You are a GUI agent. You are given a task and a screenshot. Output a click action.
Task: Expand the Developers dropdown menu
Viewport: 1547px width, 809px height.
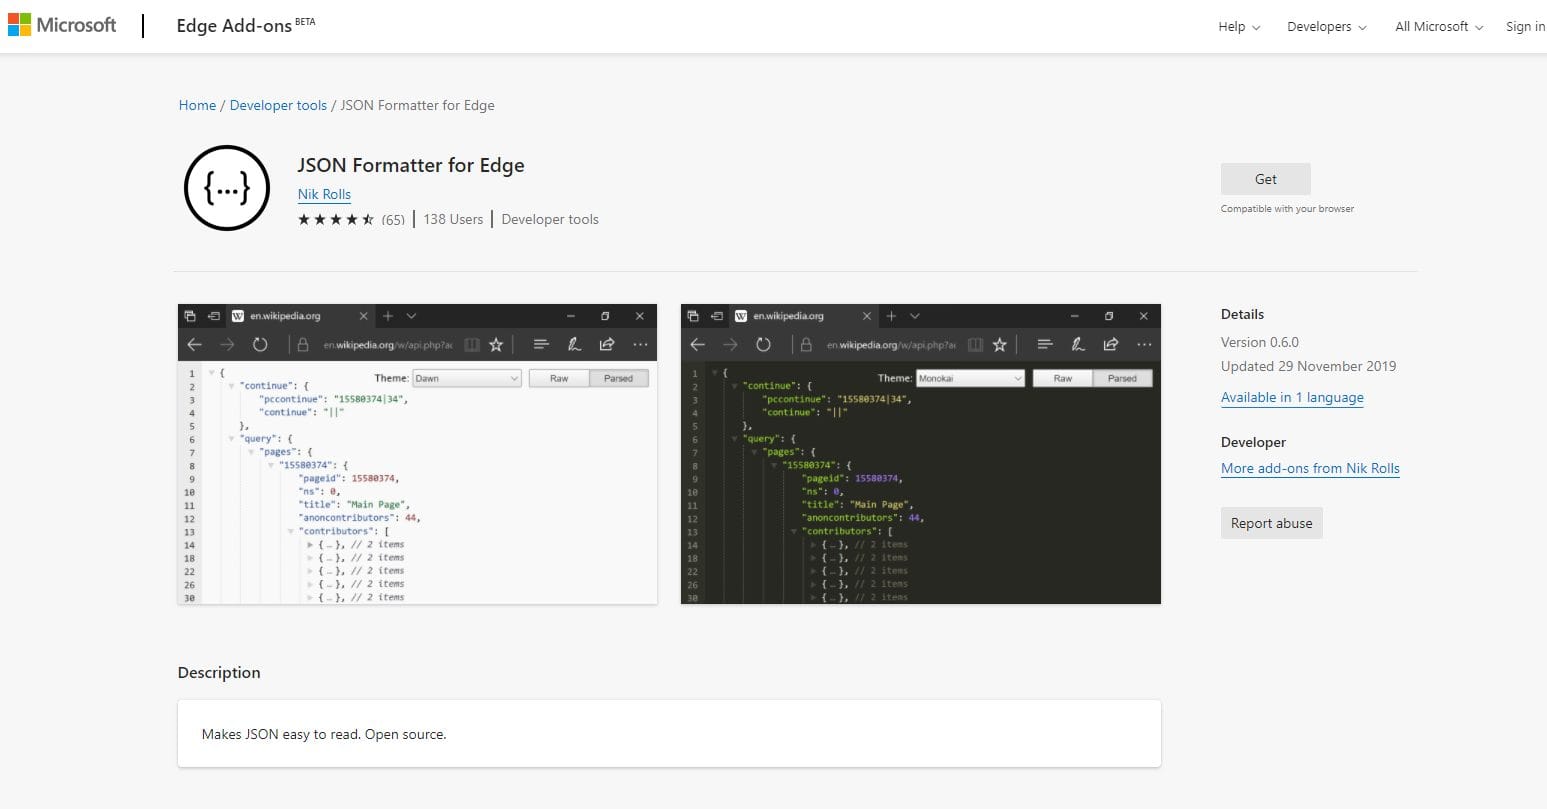1326,27
